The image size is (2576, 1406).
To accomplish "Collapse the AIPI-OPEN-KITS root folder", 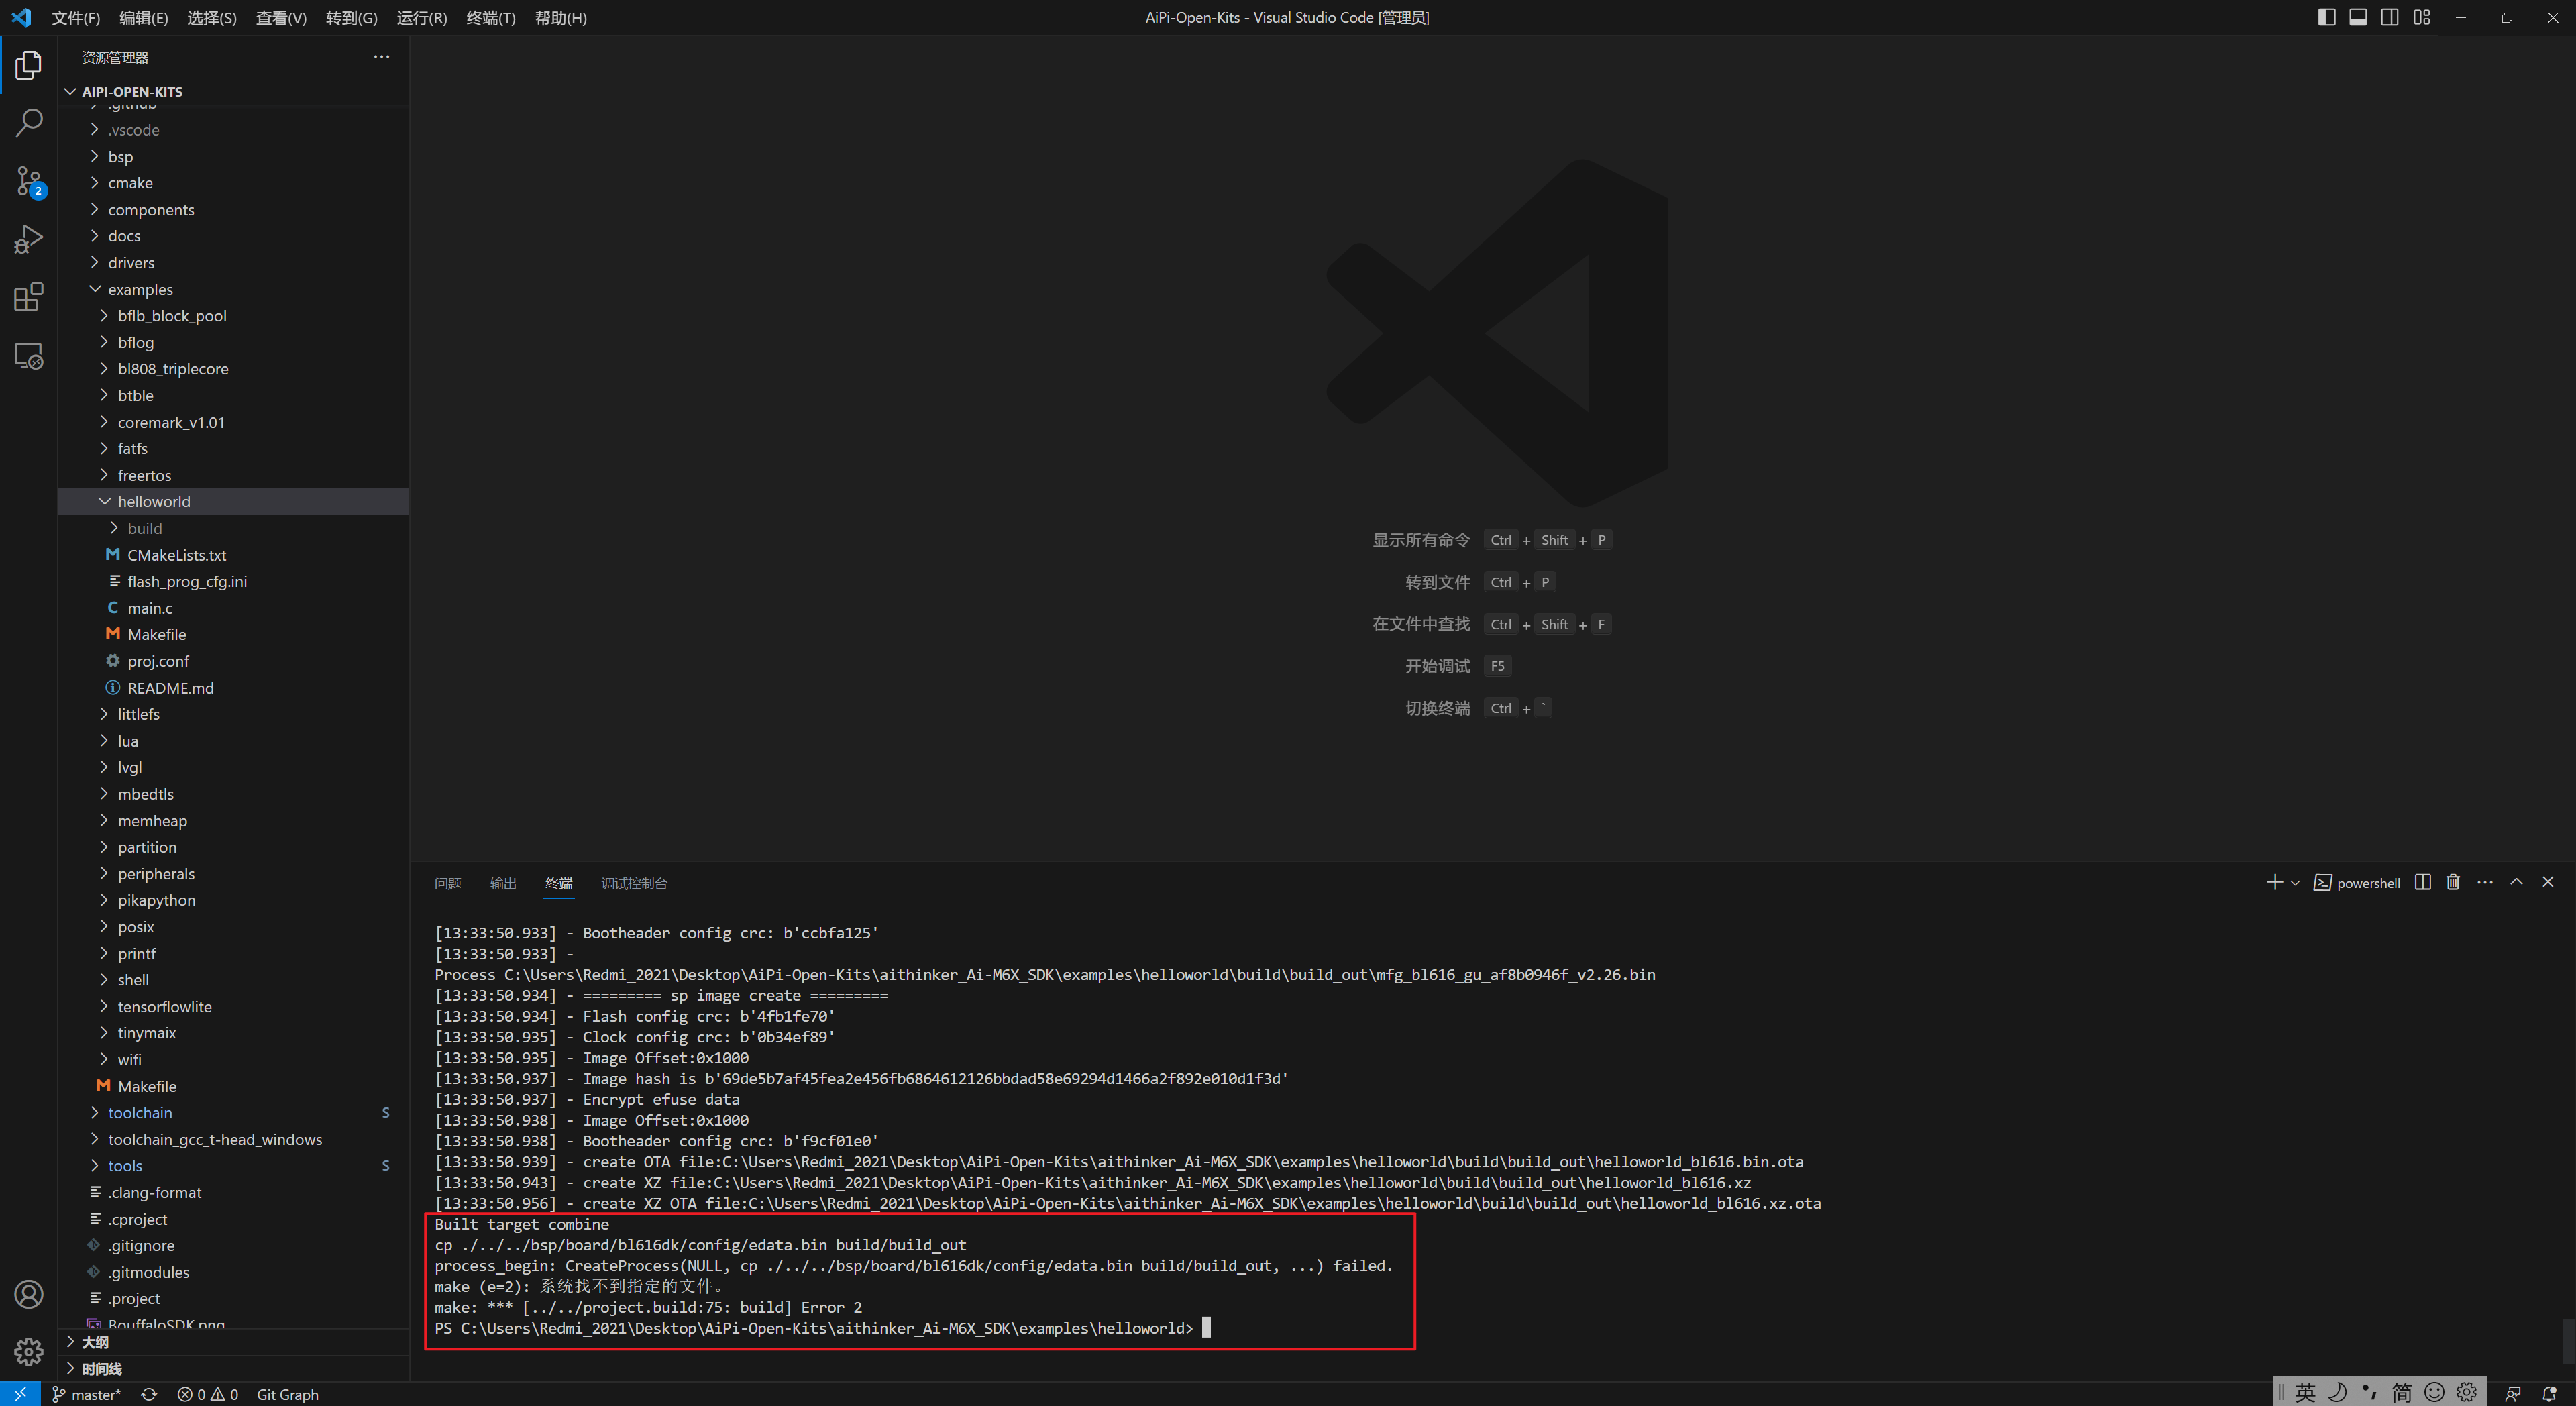I will click(233, 91).
